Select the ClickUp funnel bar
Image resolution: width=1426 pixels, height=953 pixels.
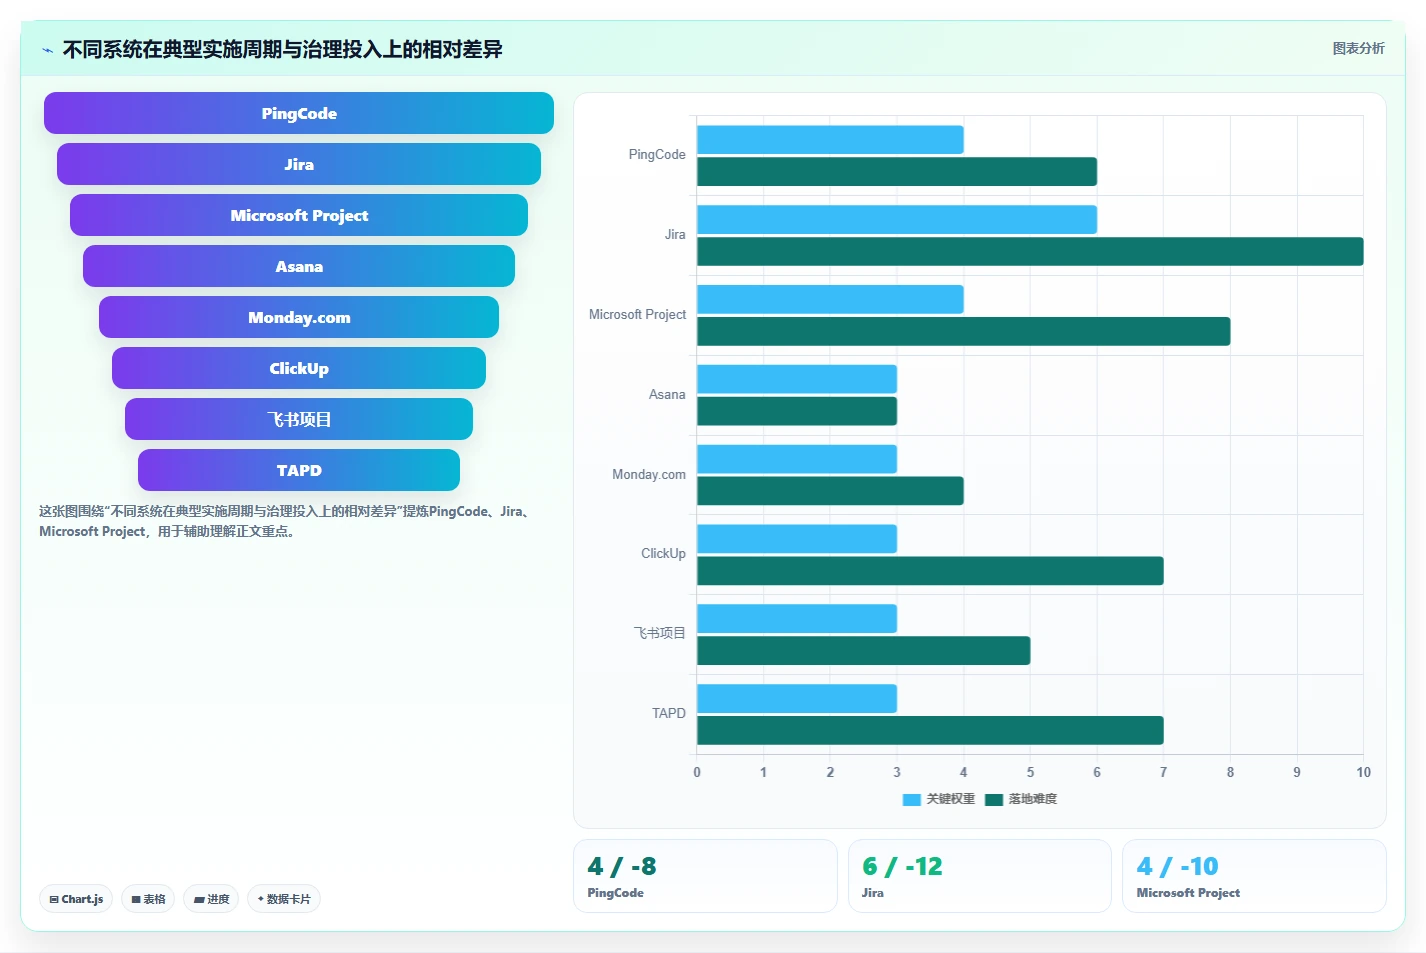pos(299,368)
